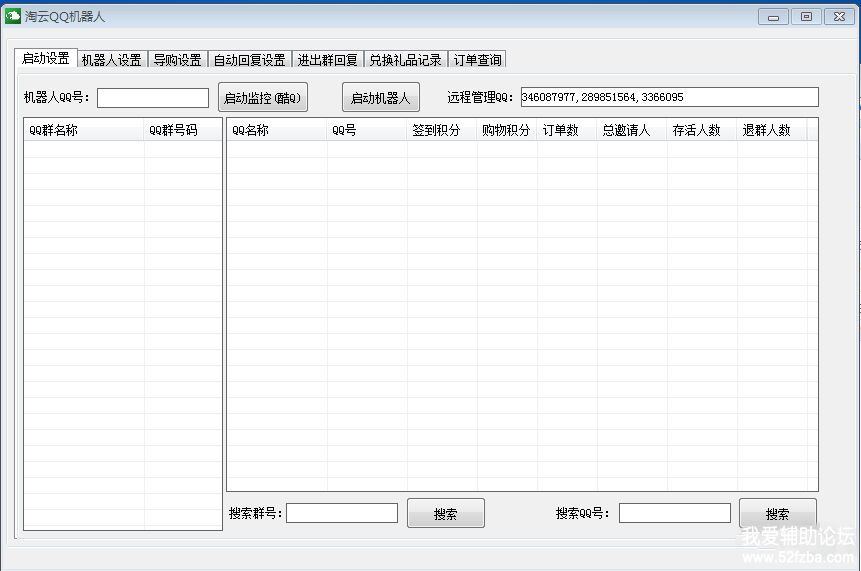
Task: Sort by 总邀请人 column header
Action: click(632, 130)
